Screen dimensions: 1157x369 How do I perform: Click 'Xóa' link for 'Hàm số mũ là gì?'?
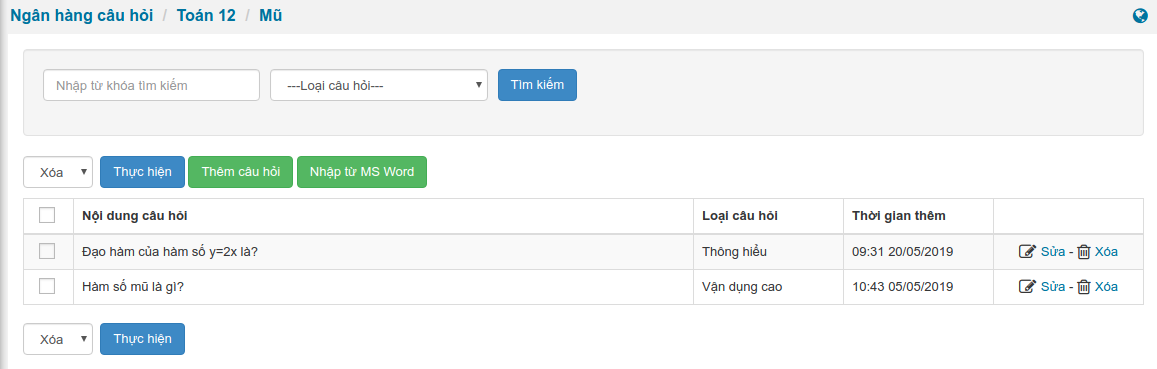click(1106, 286)
